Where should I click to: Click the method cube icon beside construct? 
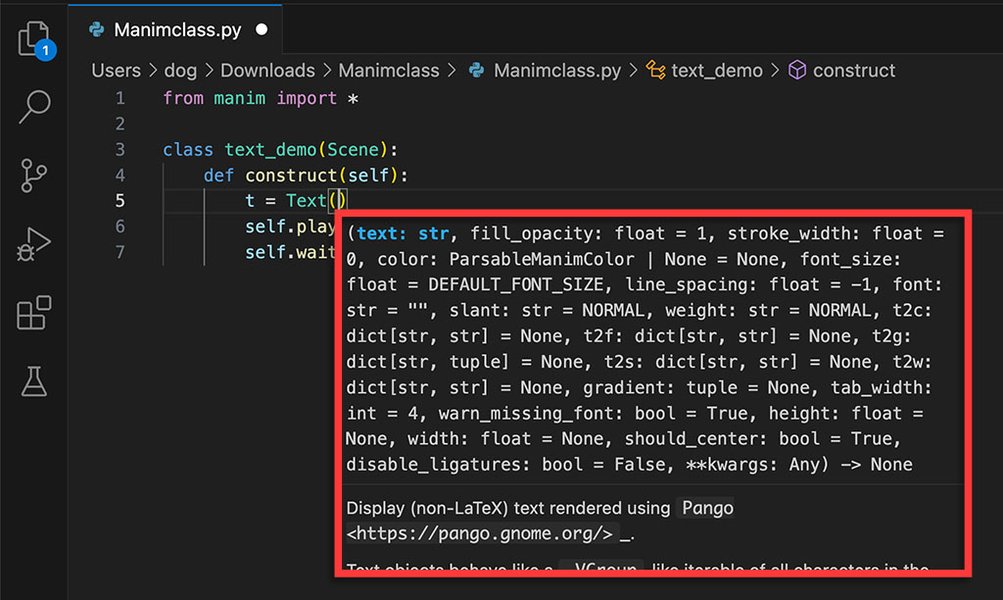(x=797, y=70)
